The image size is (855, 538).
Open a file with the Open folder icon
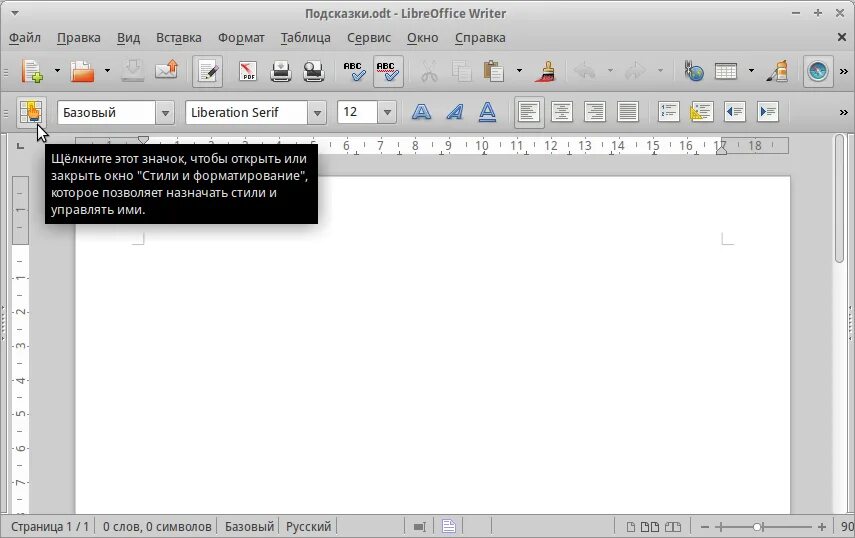click(x=82, y=71)
